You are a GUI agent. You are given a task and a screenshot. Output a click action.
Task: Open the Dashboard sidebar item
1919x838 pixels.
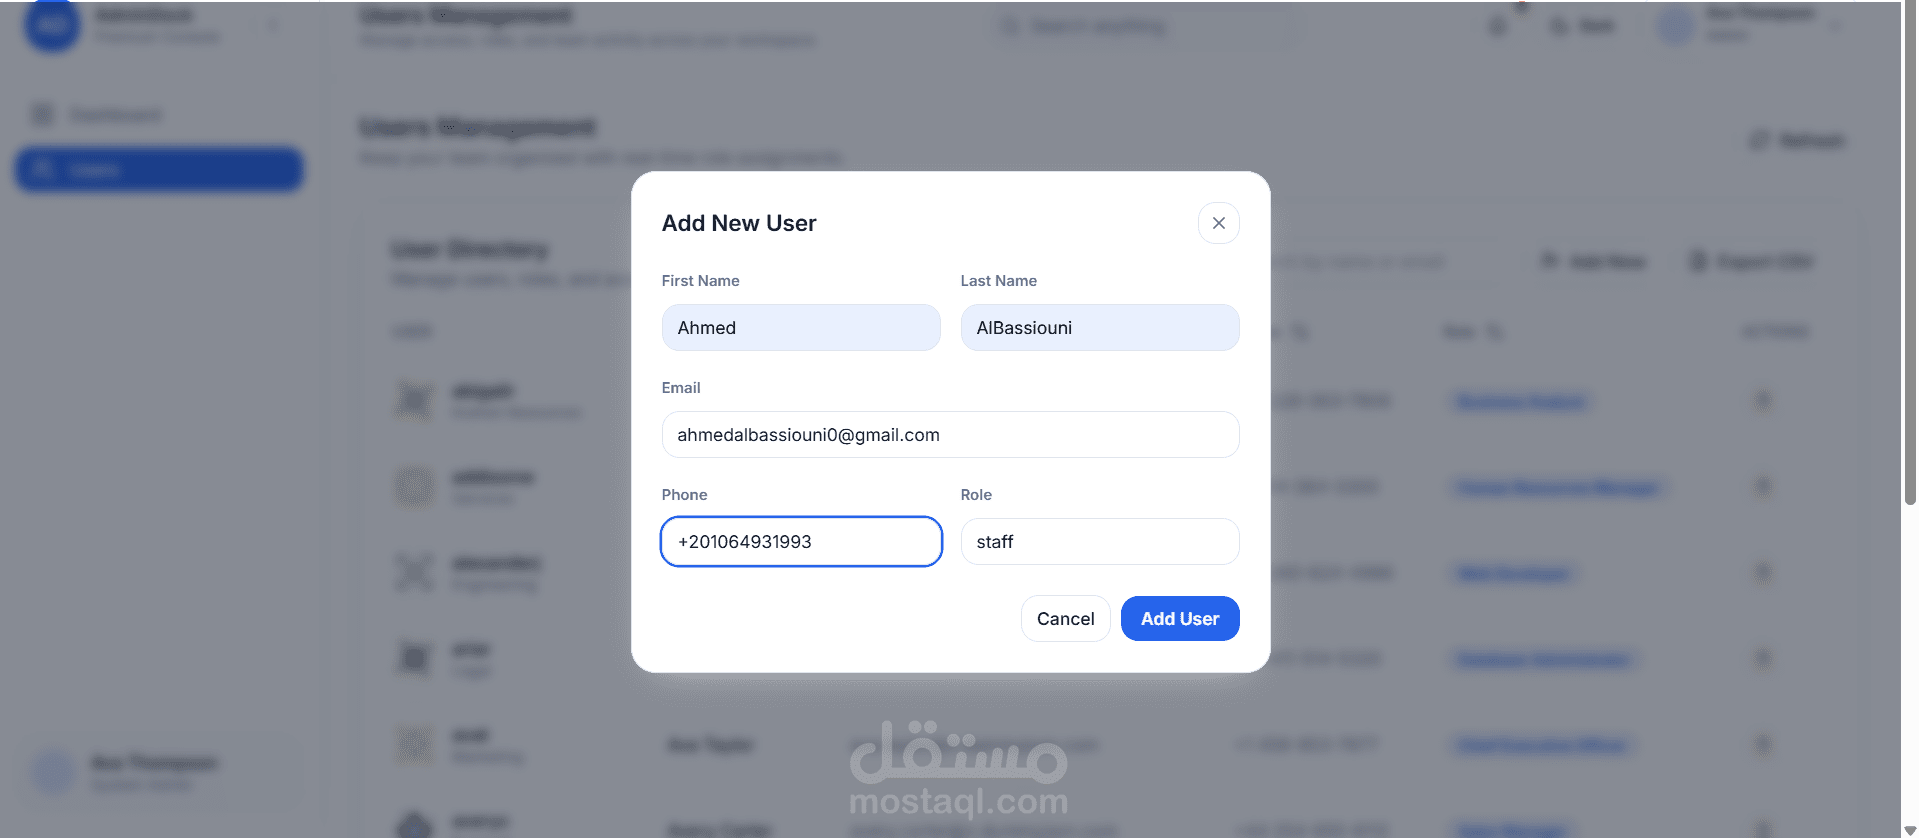pos(115,115)
